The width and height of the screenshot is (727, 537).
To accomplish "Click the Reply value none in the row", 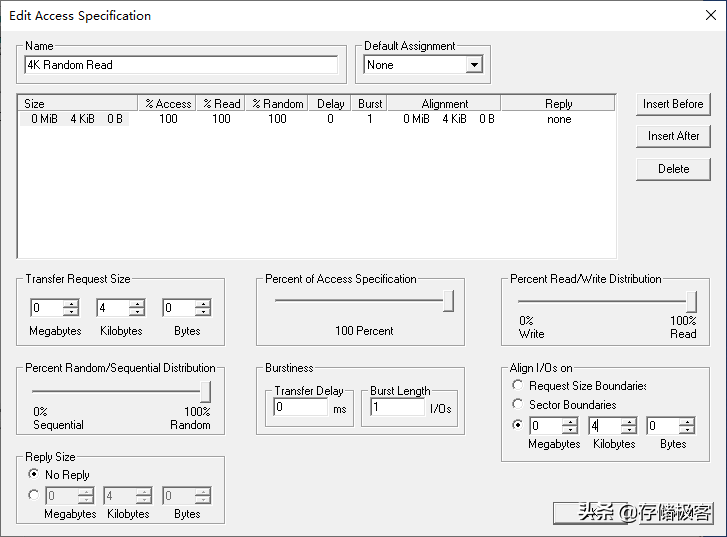I will pyautogui.click(x=559, y=119).
